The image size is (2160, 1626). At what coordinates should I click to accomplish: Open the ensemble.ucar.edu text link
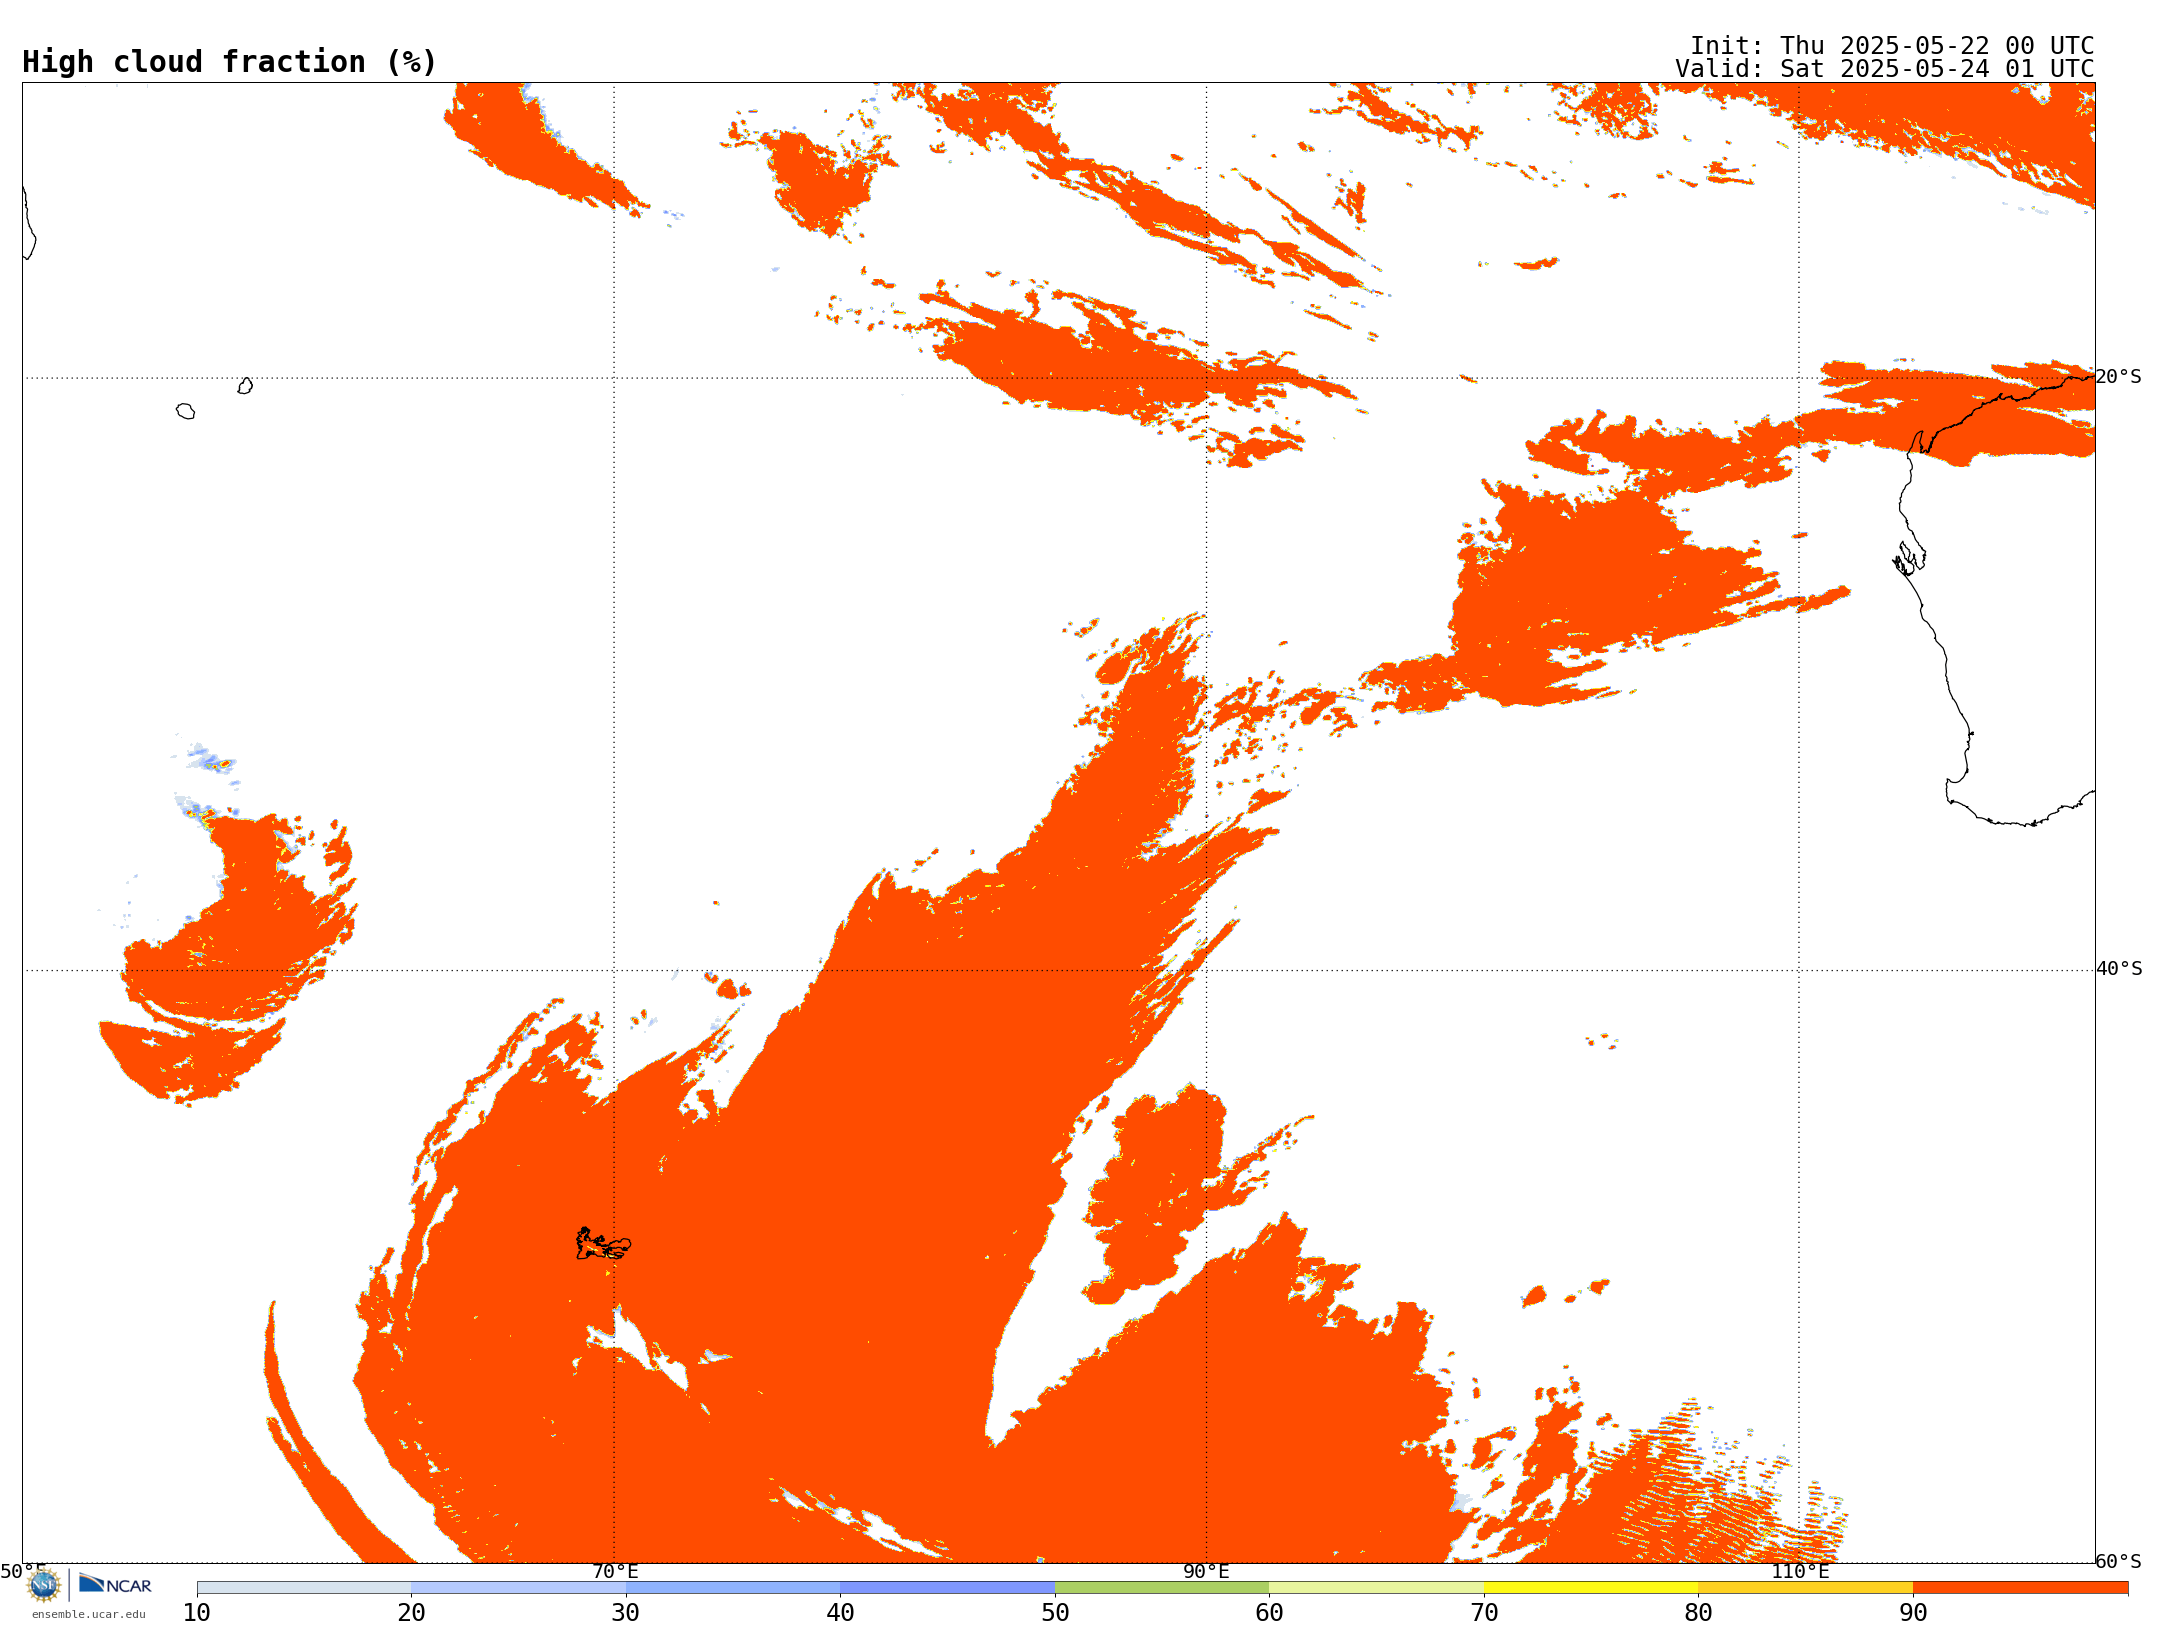[x=89, y=1614]
